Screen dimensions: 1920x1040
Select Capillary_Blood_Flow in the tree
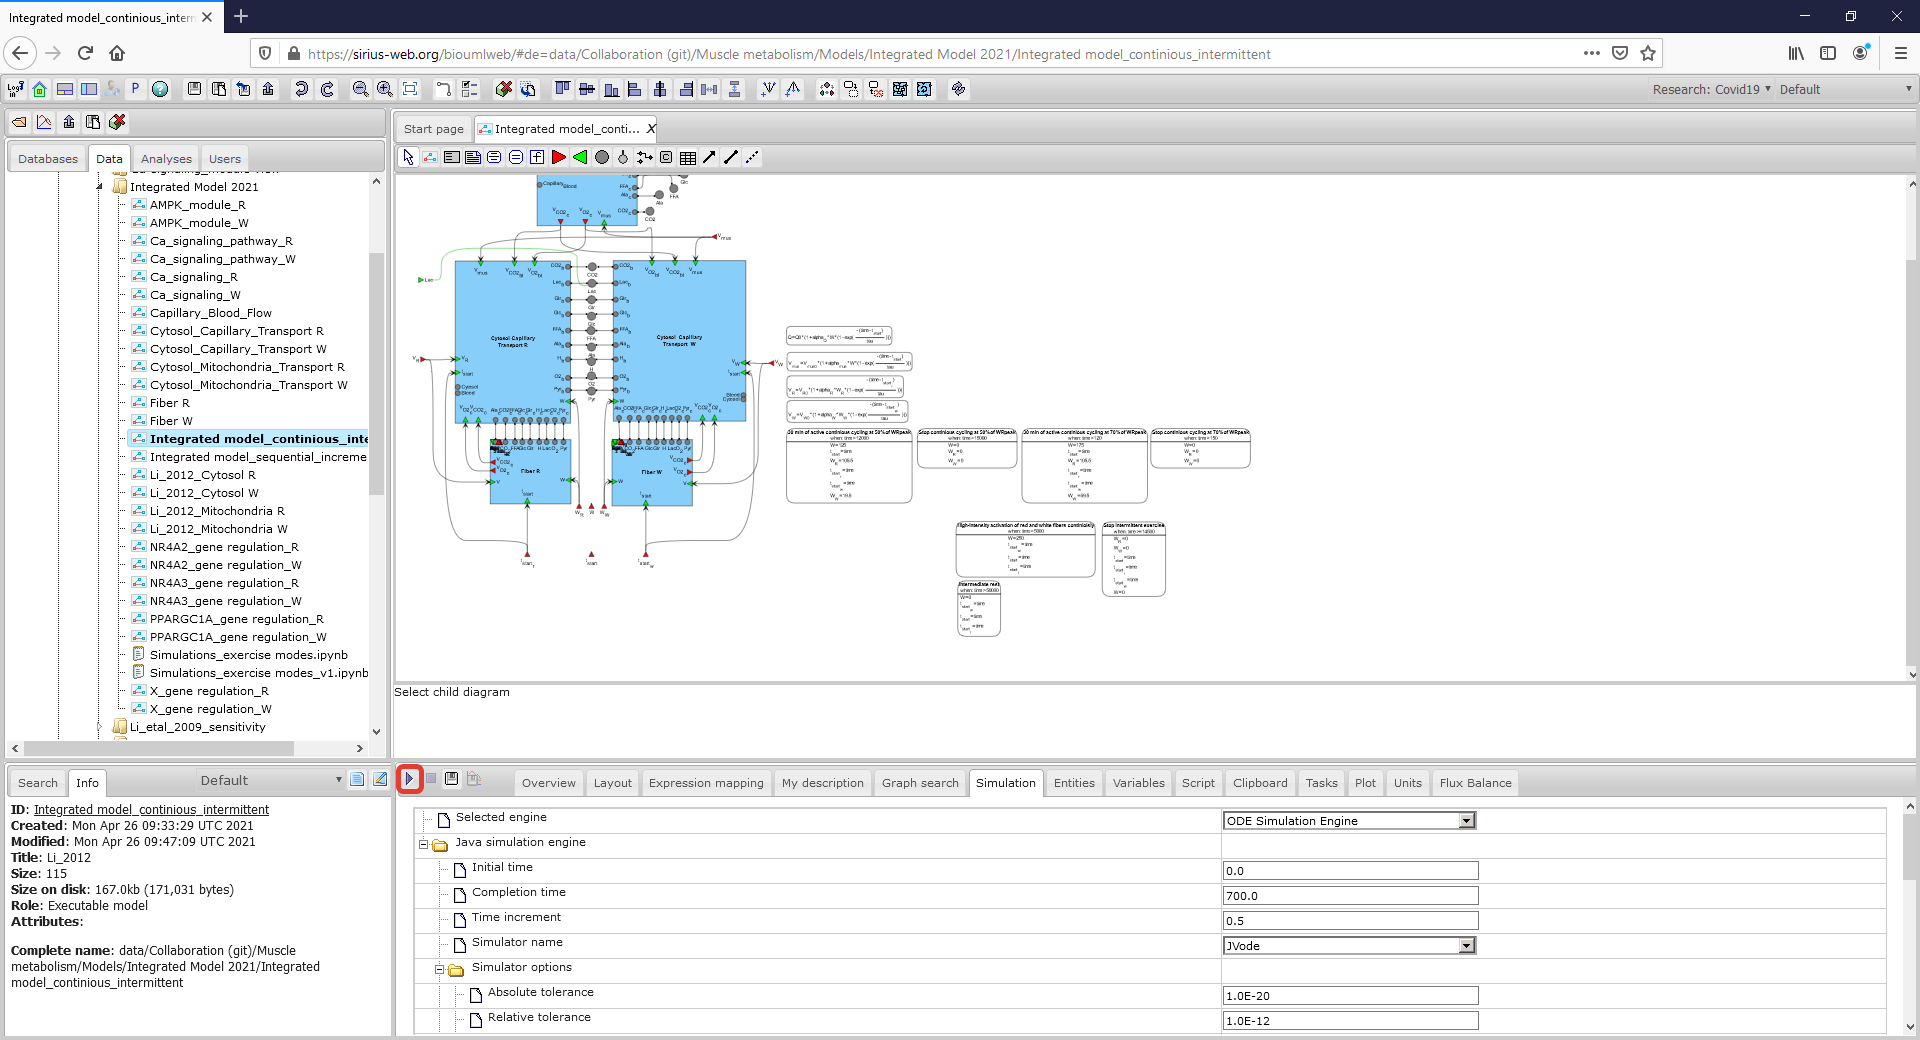pyautogui.click(x=210, y=313)
